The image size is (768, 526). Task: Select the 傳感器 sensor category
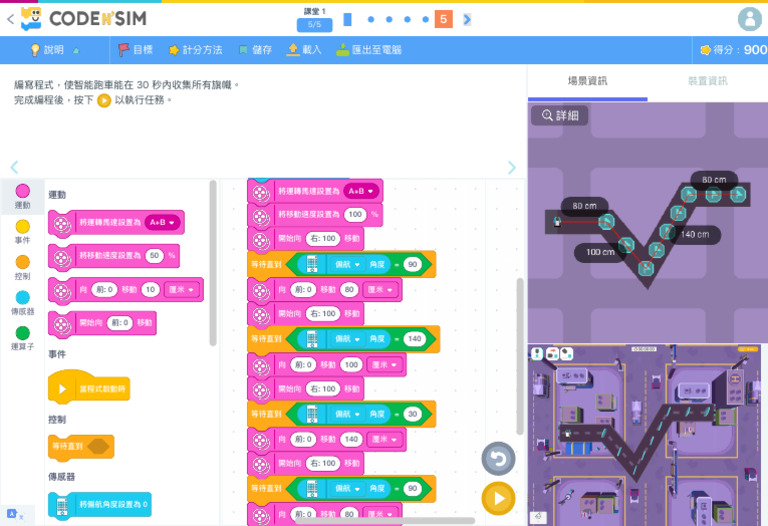coord(23,303)
